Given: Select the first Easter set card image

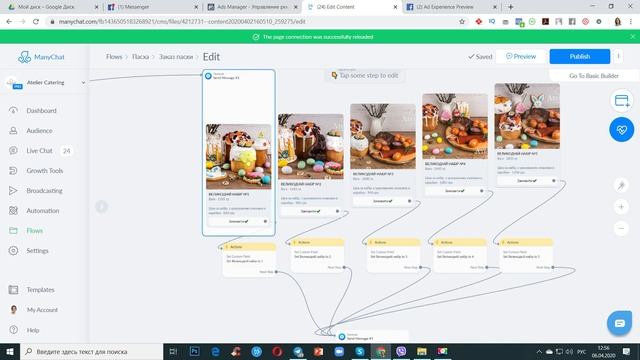Looking at the screenshot, I should [x=238, y=157].
